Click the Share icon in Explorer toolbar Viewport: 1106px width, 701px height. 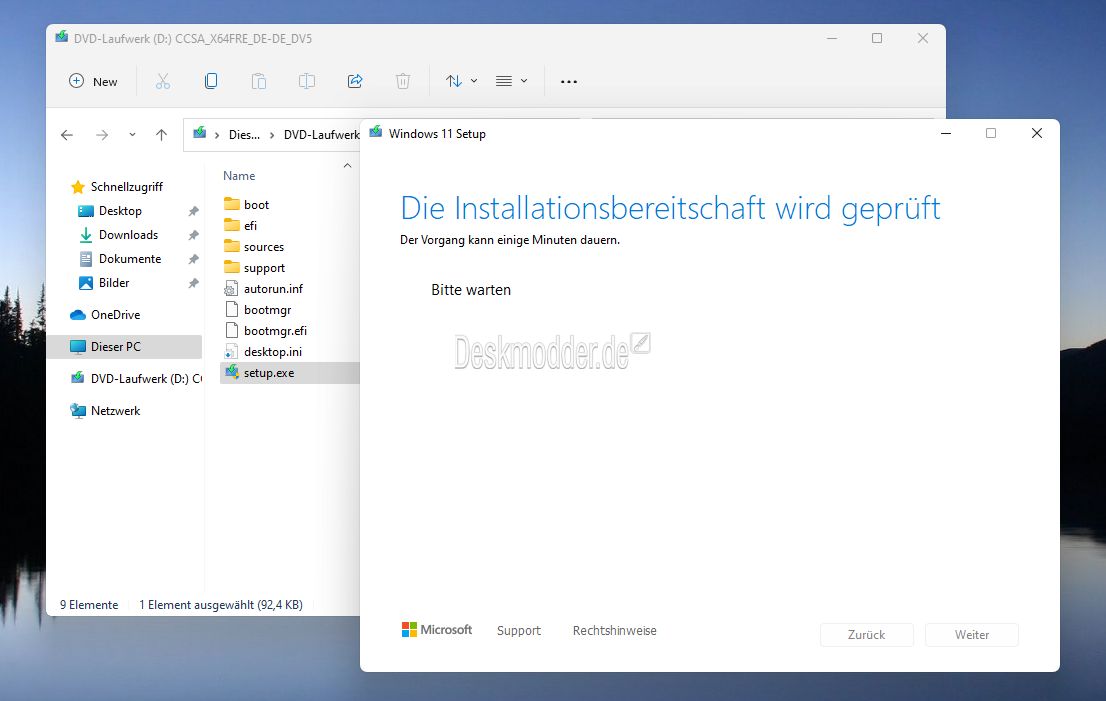[x=355, y=81]
